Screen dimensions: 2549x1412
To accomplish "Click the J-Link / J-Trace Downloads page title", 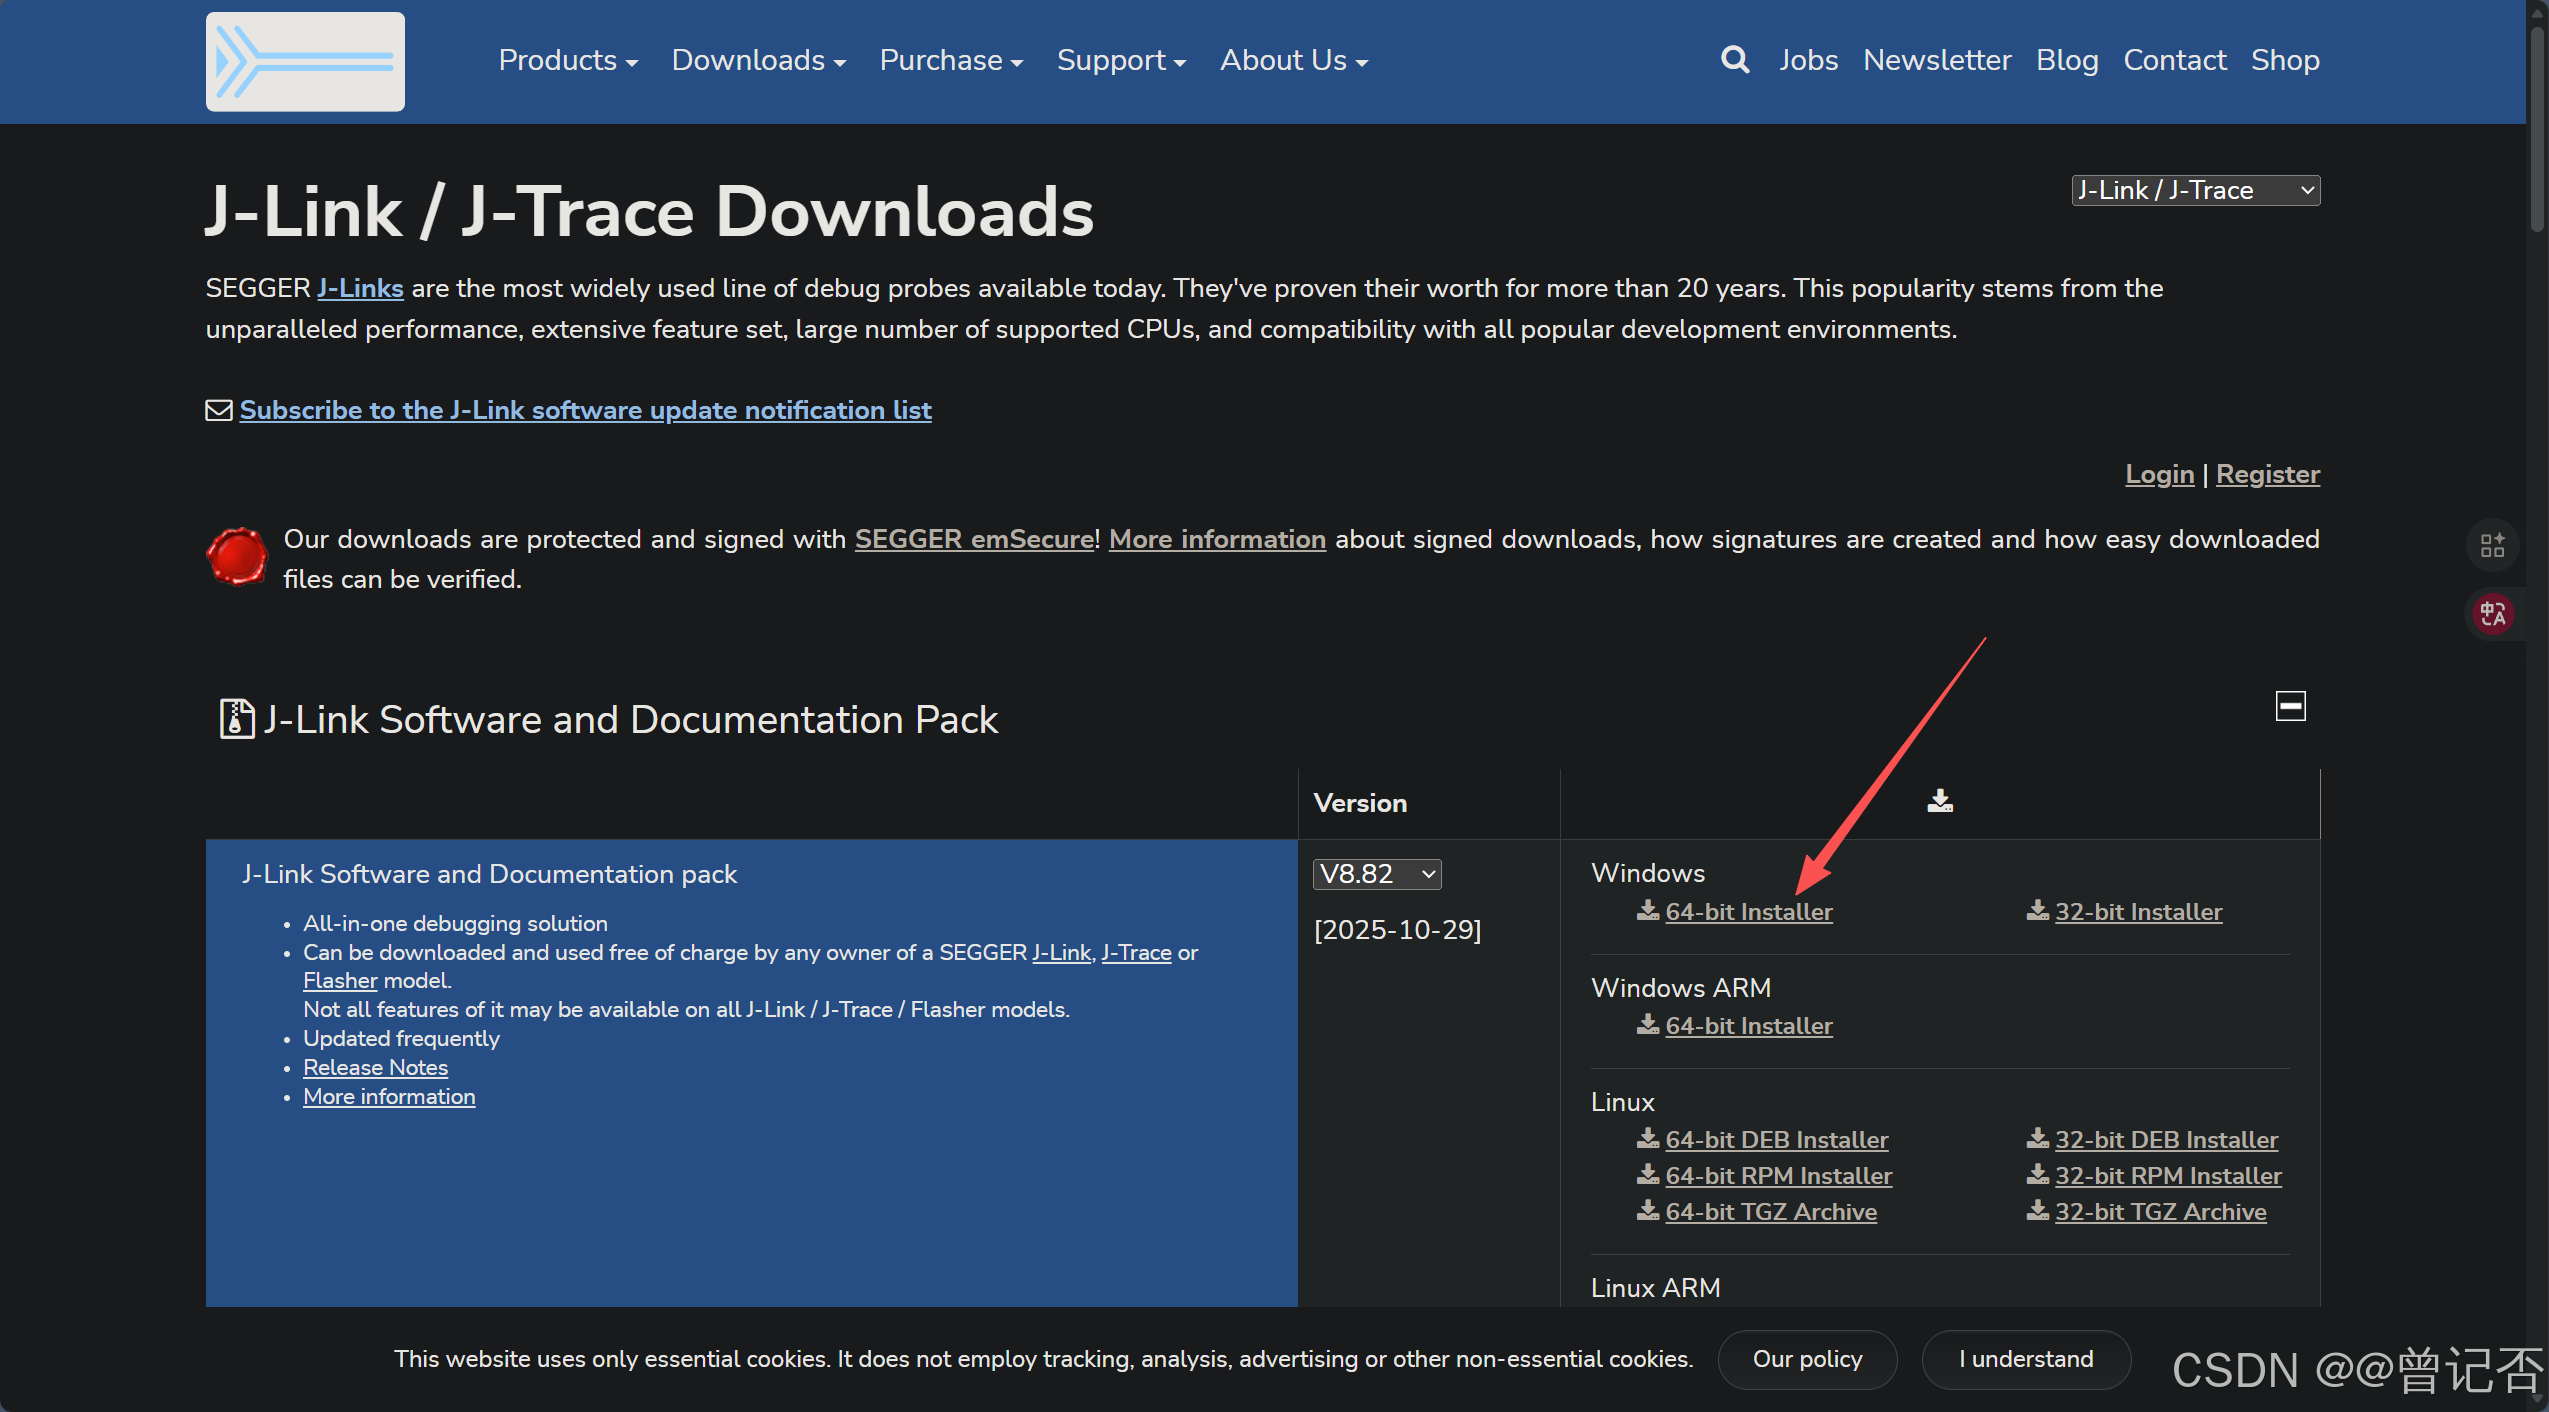I will (x=650, y=212).
